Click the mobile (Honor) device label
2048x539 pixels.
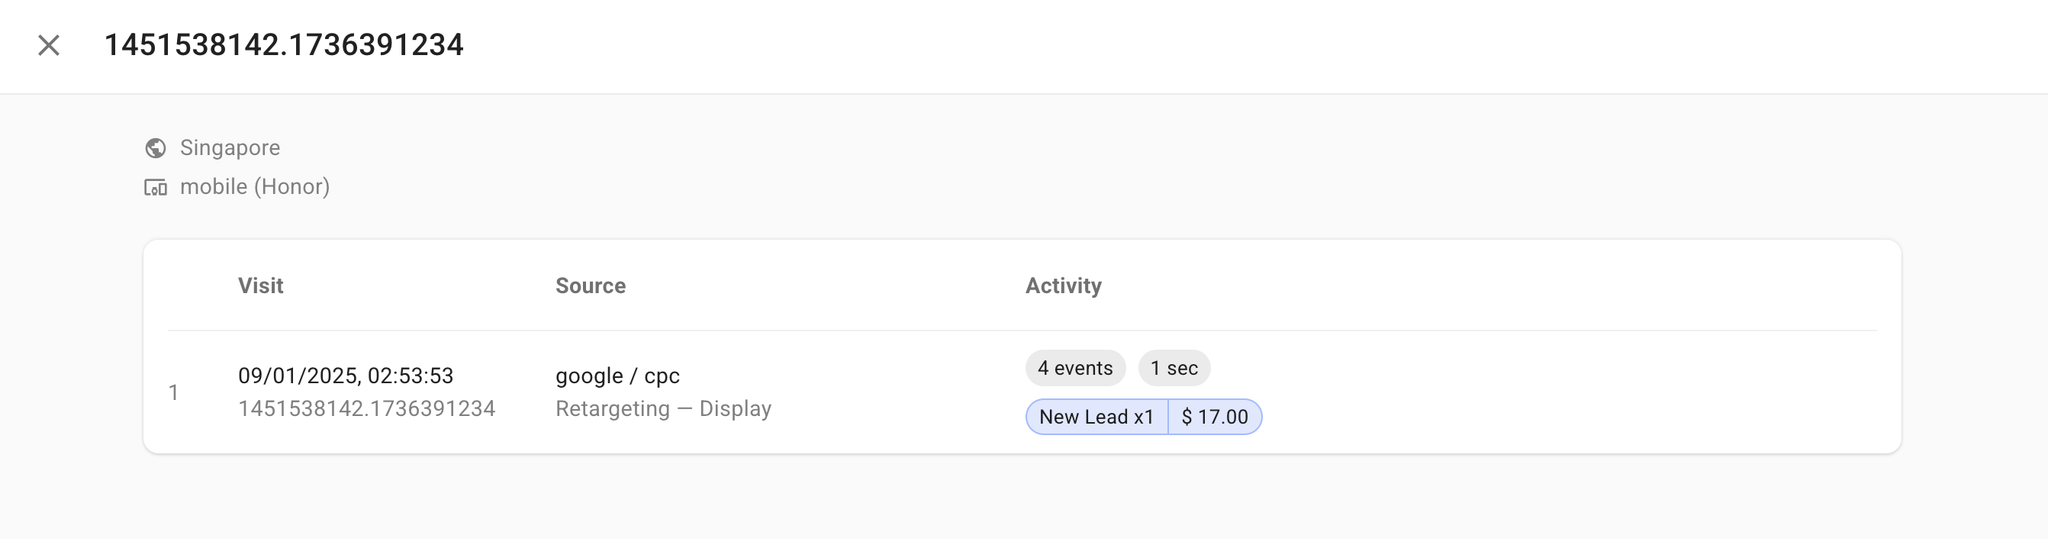[255, 187]
